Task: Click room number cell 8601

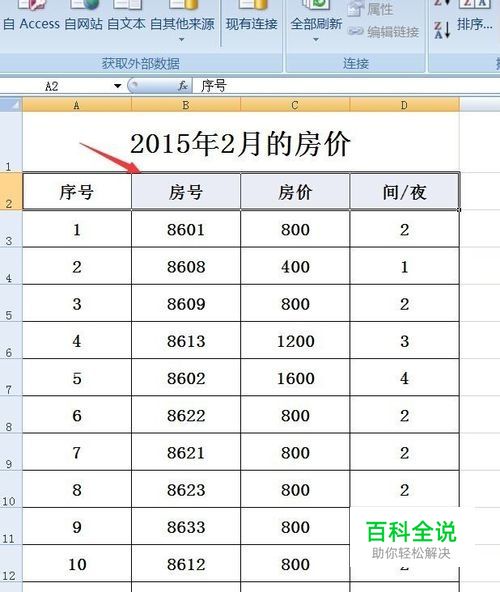Action: pos(186,229)
